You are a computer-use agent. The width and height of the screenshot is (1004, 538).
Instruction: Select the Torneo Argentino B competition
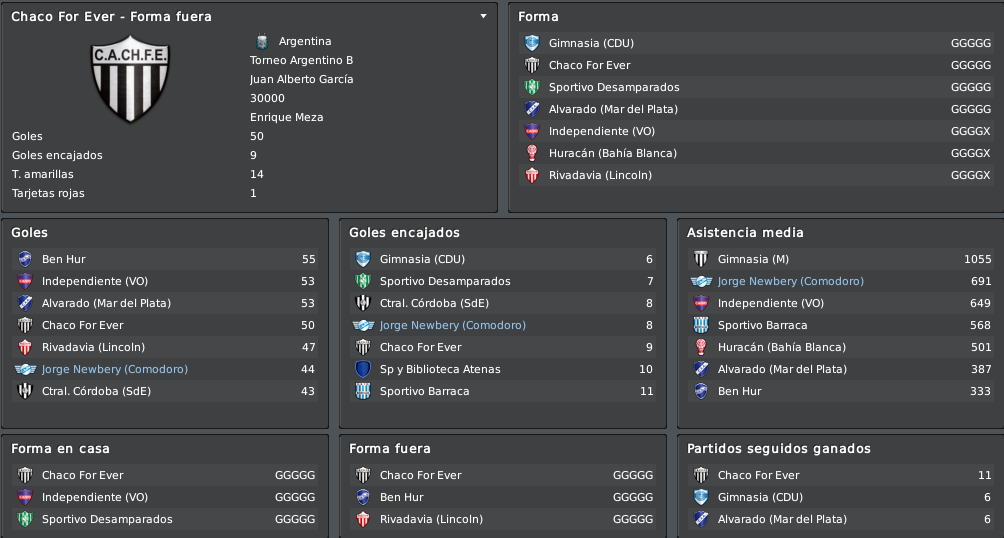pyautogui.click(x=302, y=60)
